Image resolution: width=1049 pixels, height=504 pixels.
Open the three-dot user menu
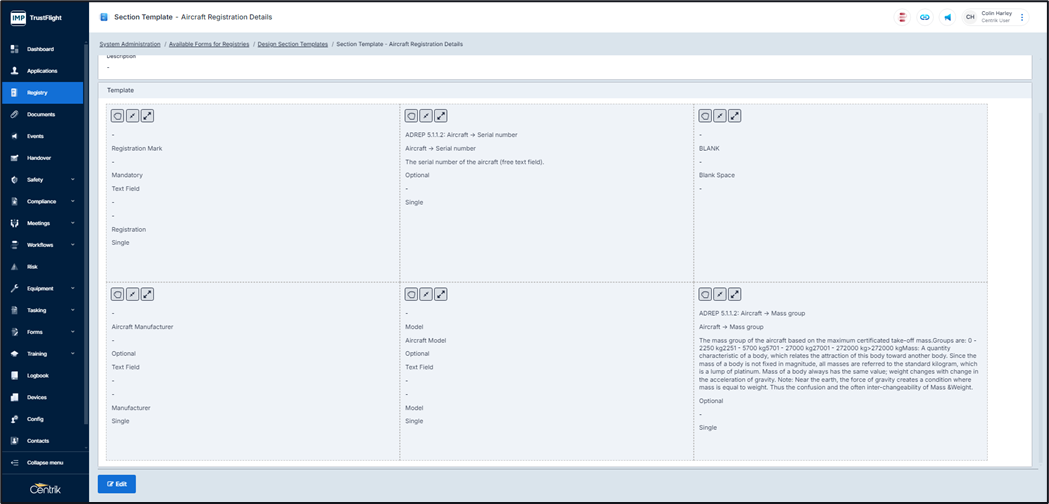click(1022, 17)
